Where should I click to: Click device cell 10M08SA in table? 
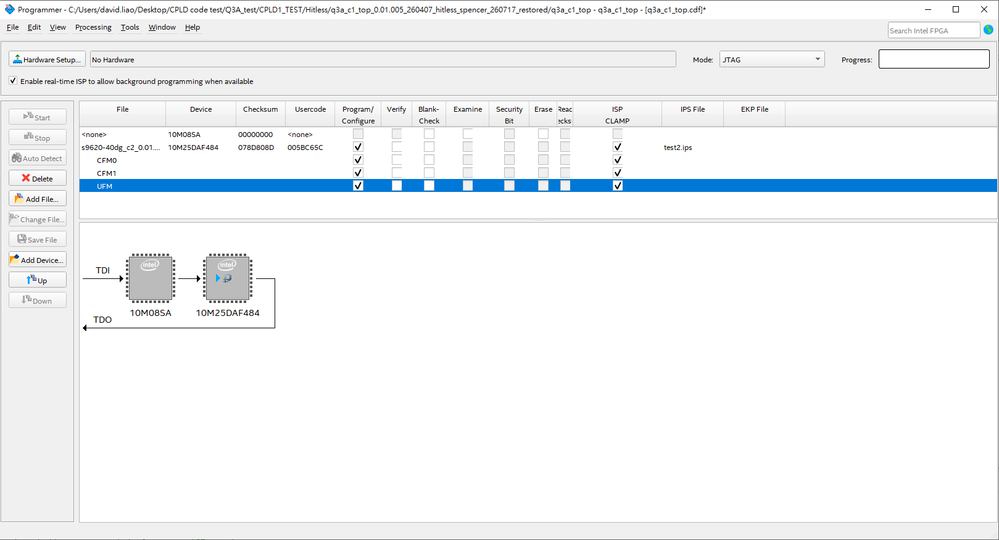point(184,134)
